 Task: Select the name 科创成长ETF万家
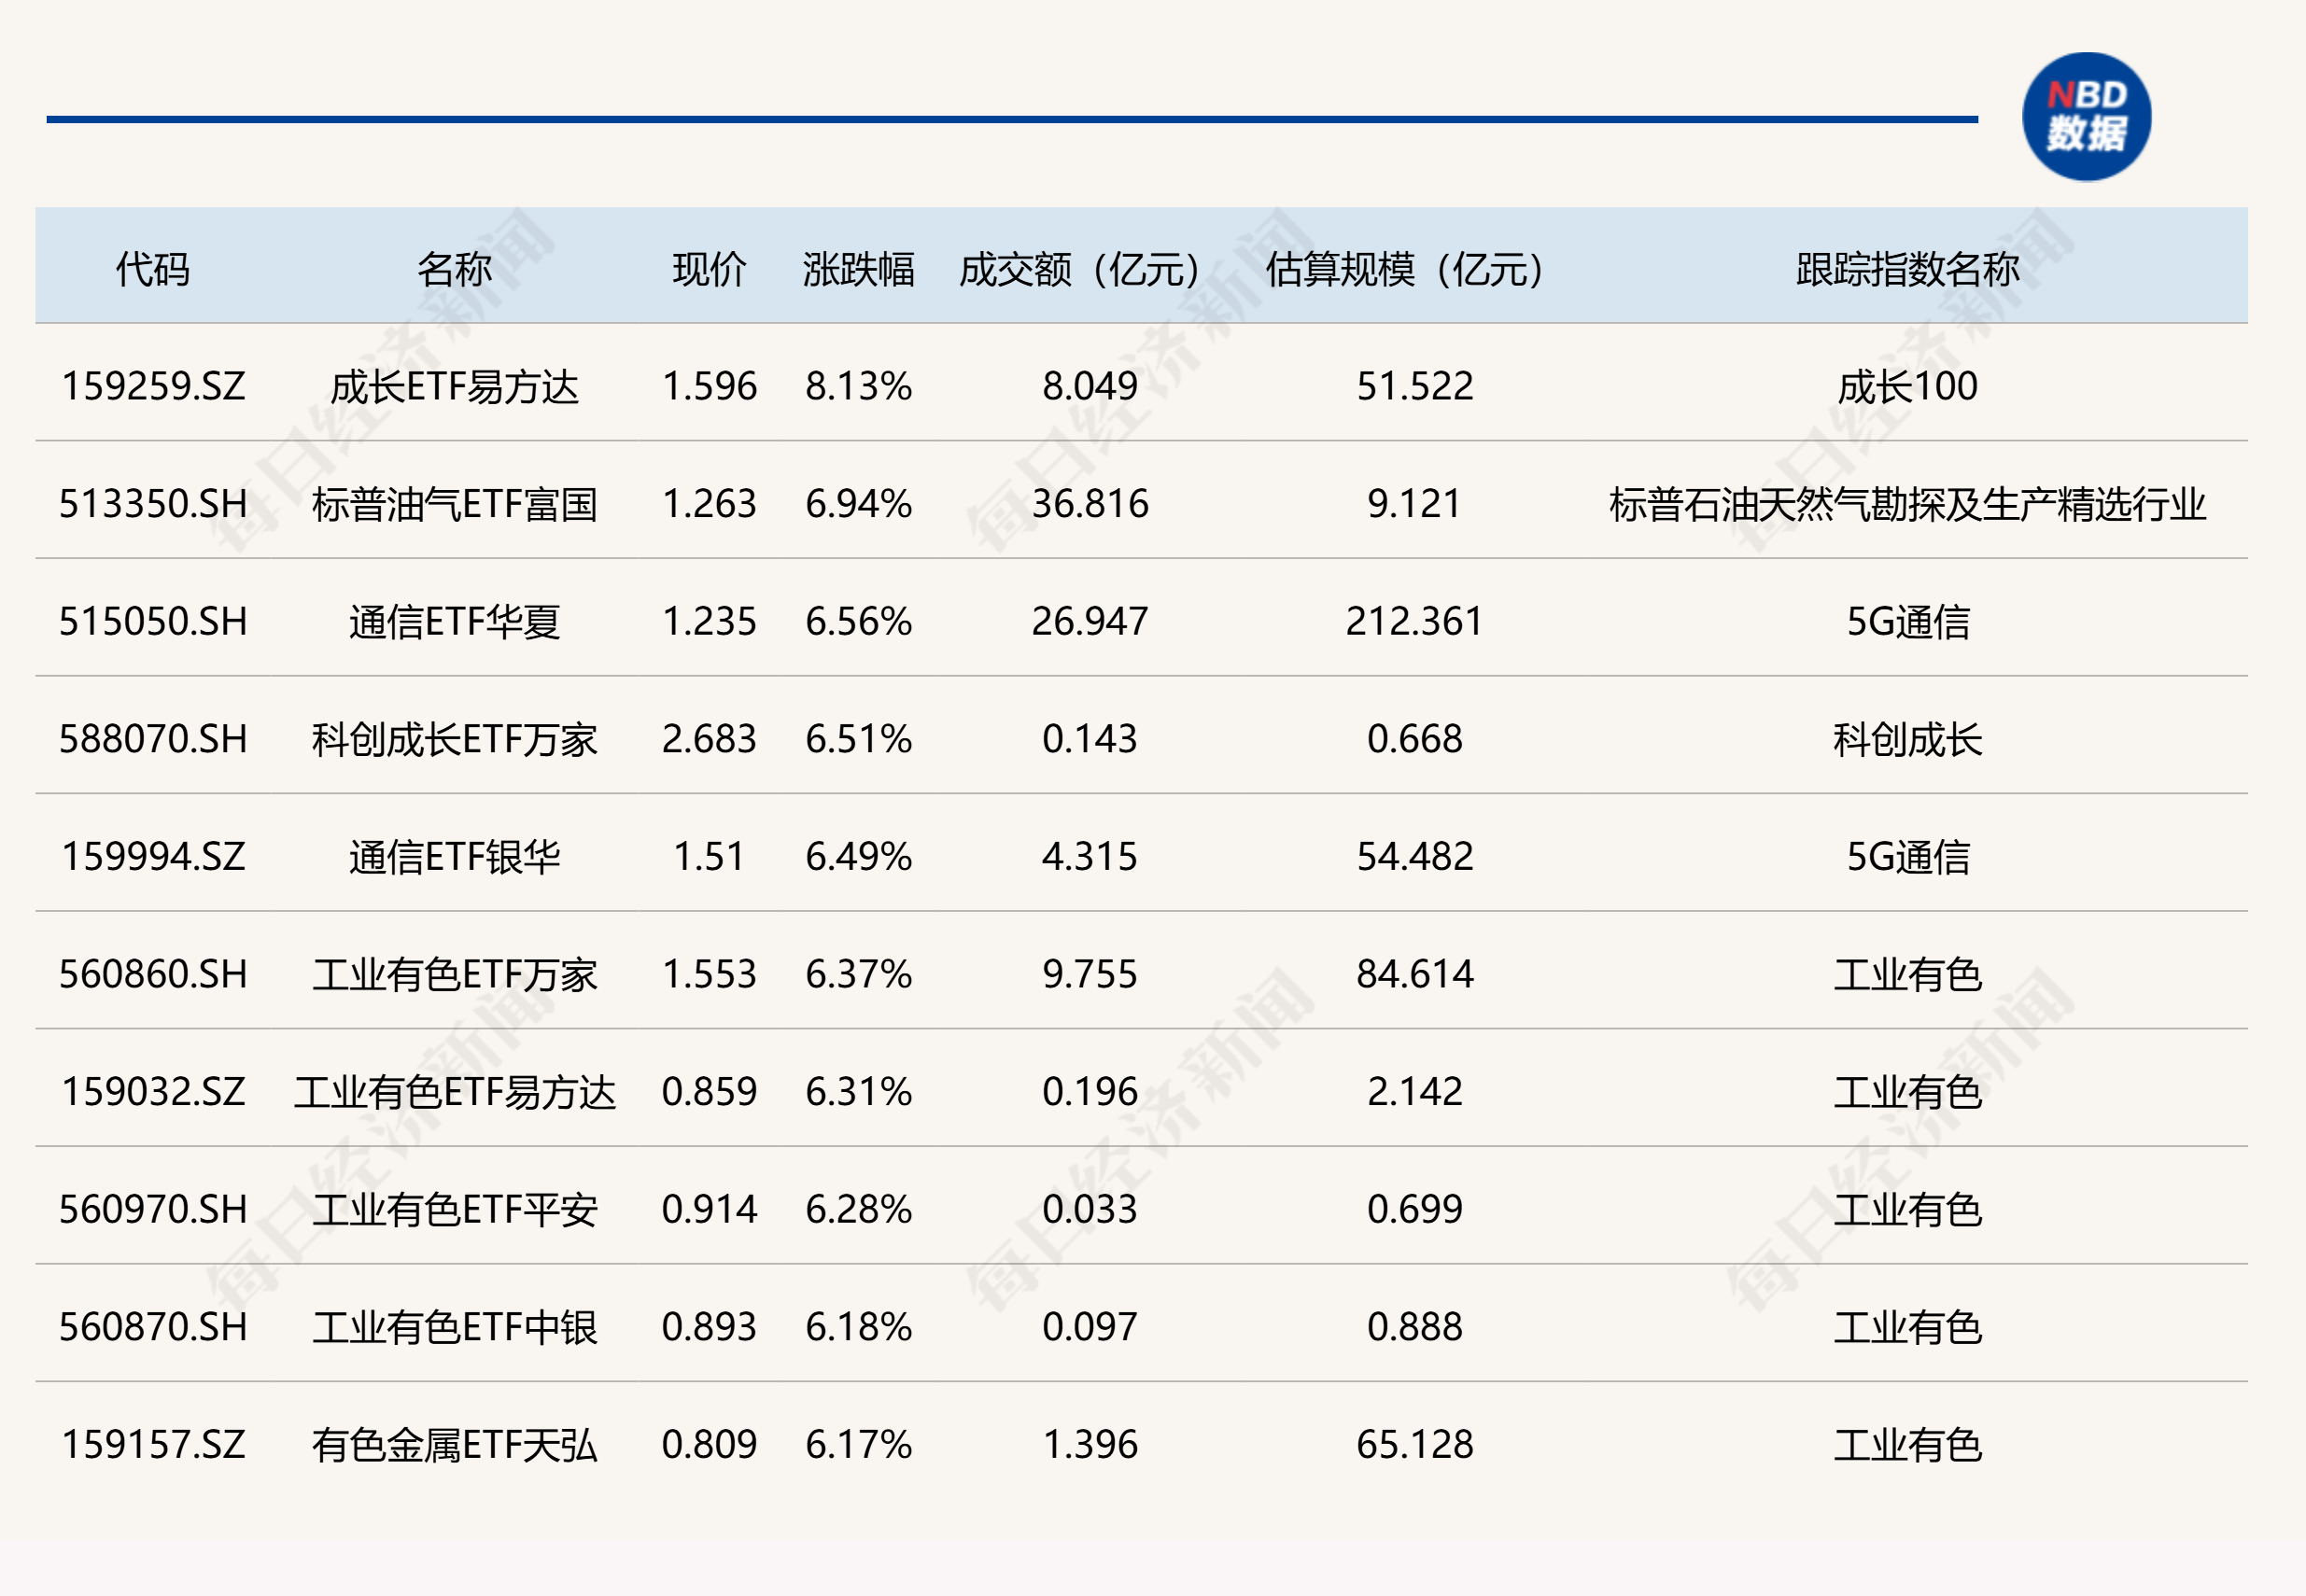click(x=454, y=739)
